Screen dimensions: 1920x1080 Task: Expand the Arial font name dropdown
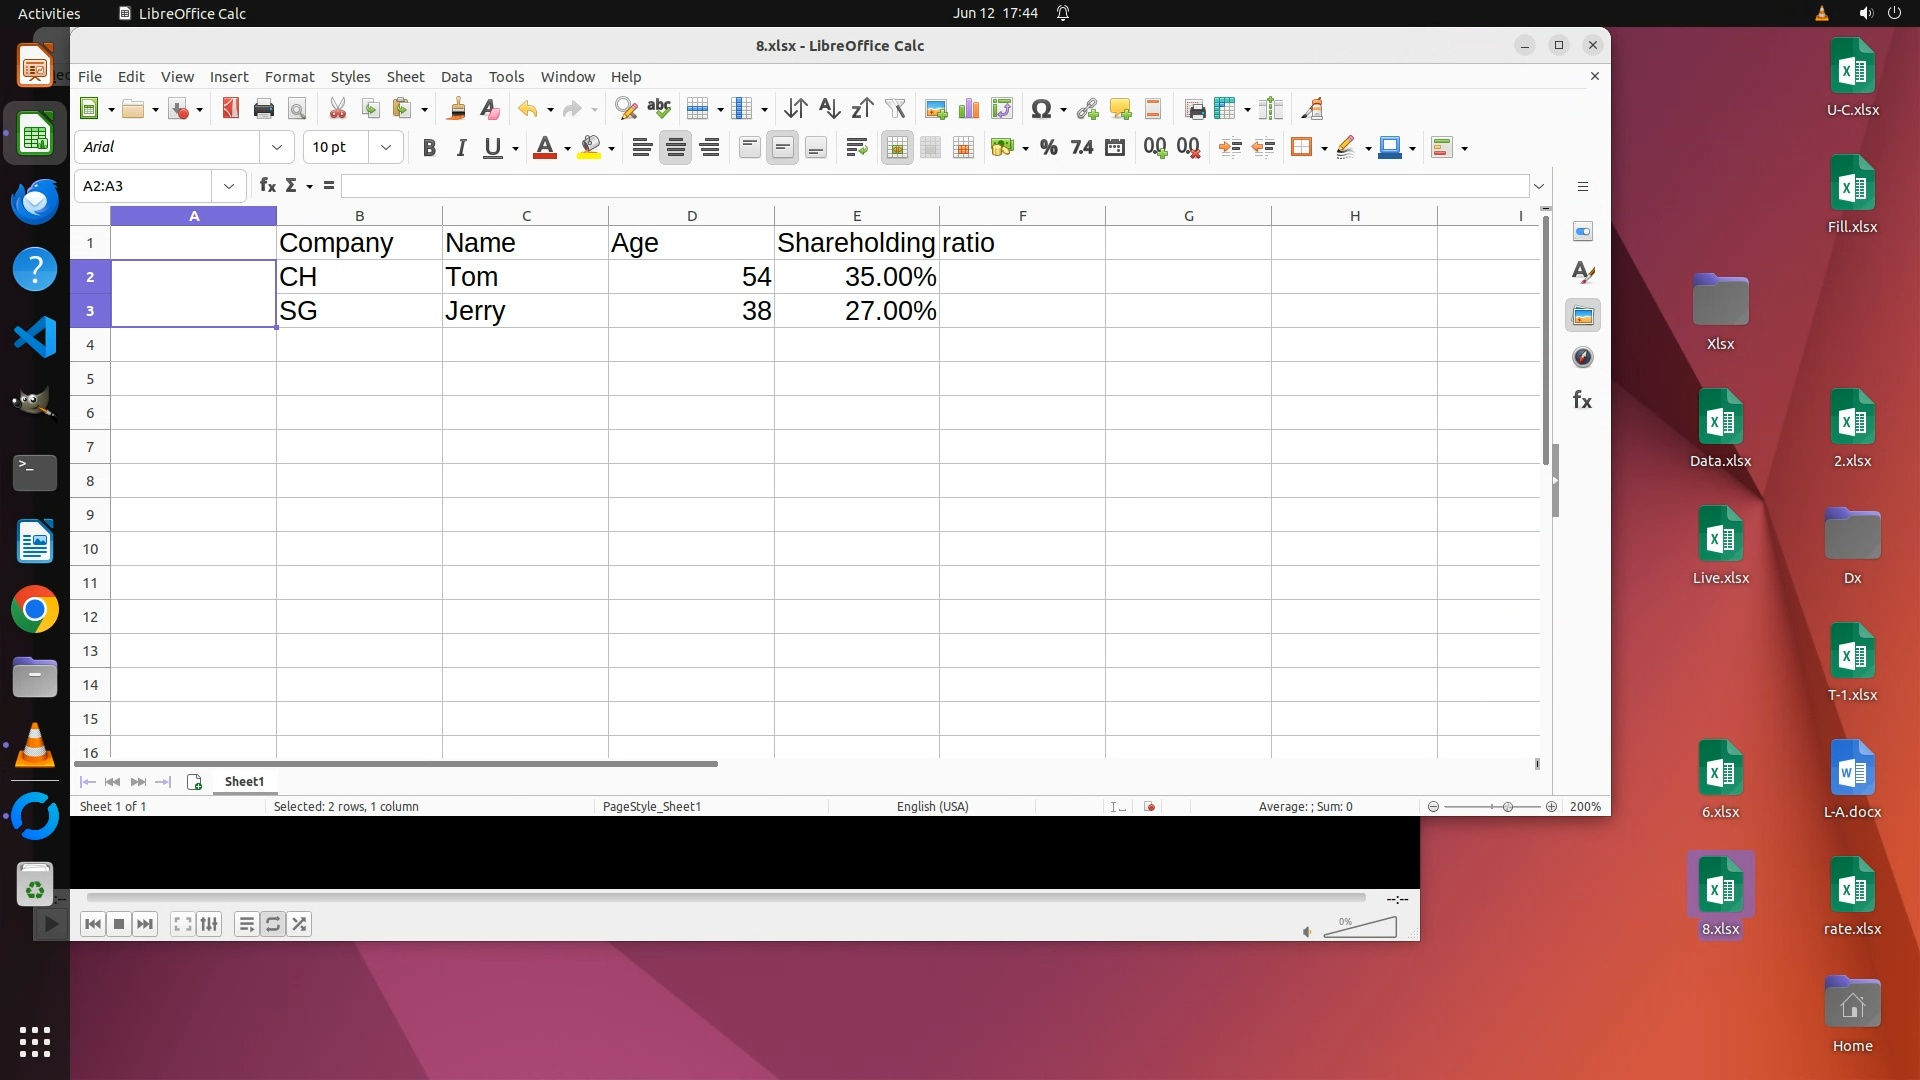click(x=277, y=147)
